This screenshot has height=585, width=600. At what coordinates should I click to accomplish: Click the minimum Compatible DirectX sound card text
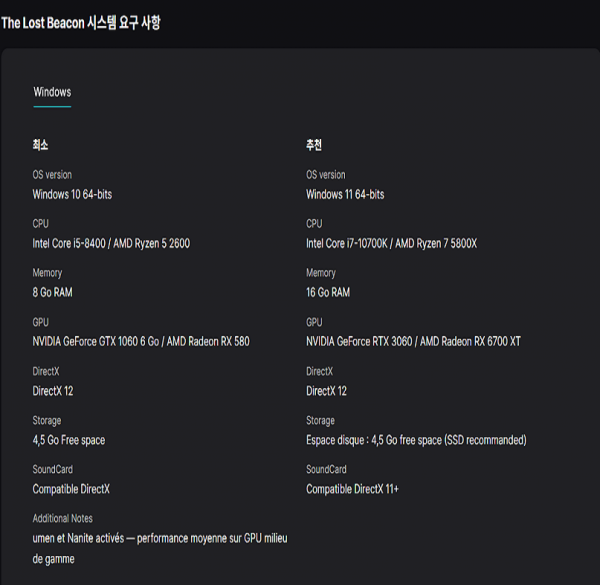click(x=71, y=489)
